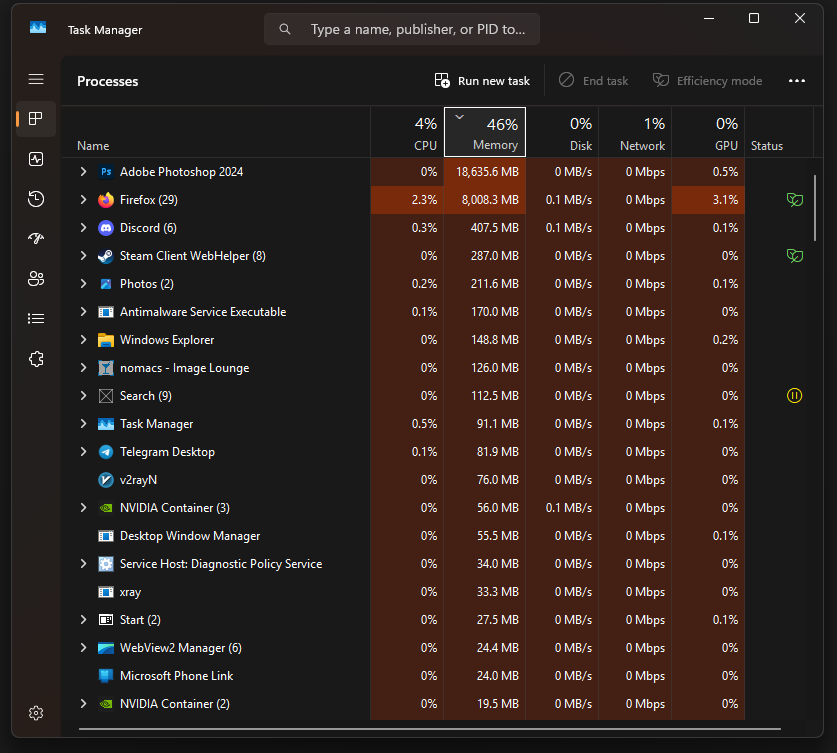
Task: Open the Startup apps sidebar icon
Action: [x=36, y=239]
